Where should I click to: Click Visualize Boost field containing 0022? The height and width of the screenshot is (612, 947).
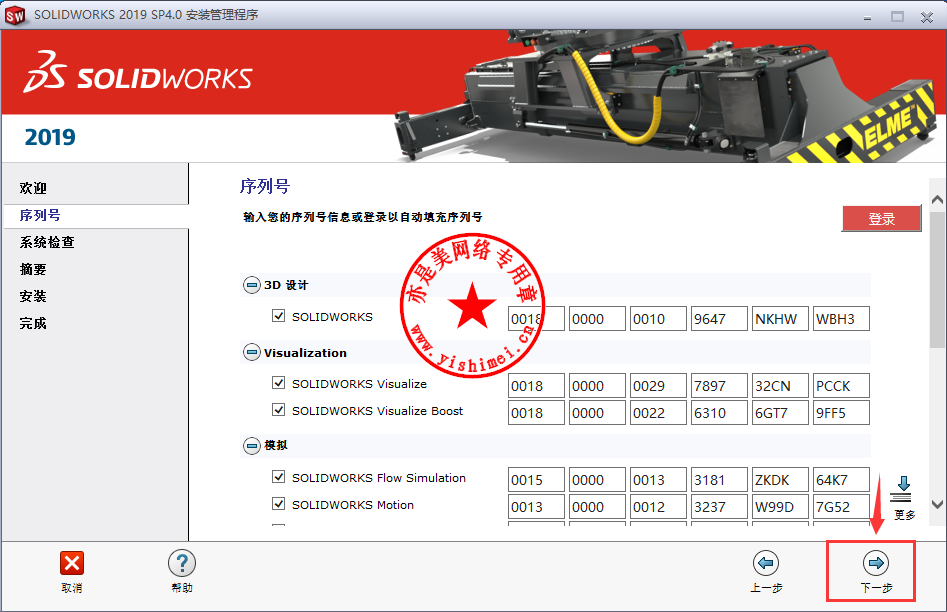[658, 413]
